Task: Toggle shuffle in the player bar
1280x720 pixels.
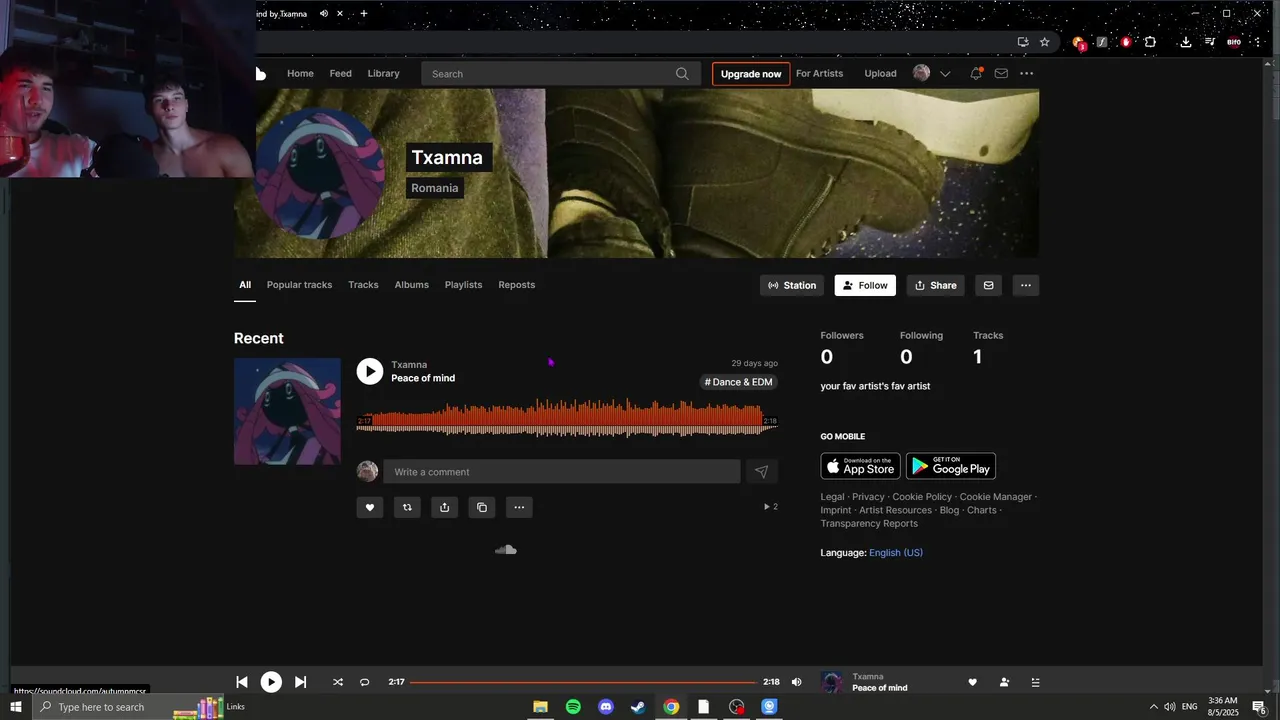Action: (x=338, y=682)
